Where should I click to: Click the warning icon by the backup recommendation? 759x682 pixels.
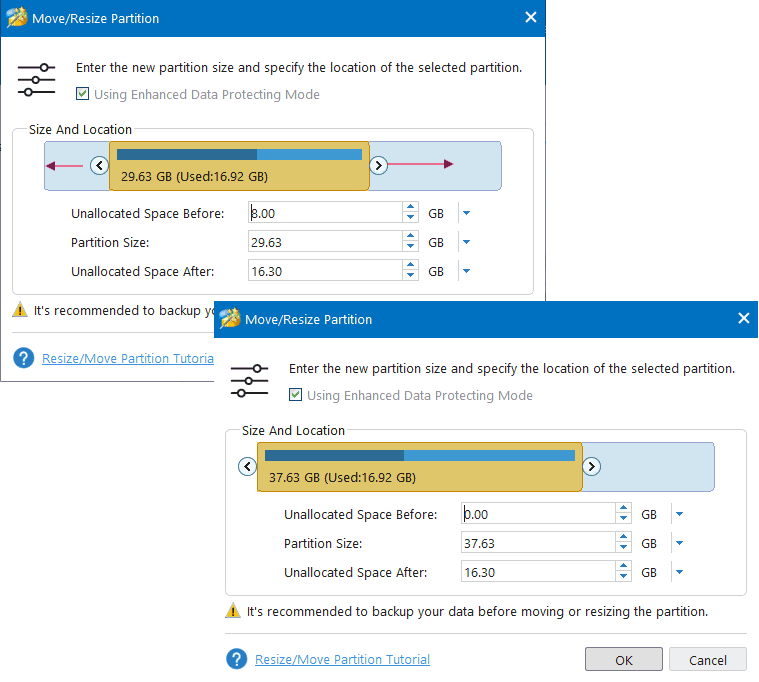[233, 611]
